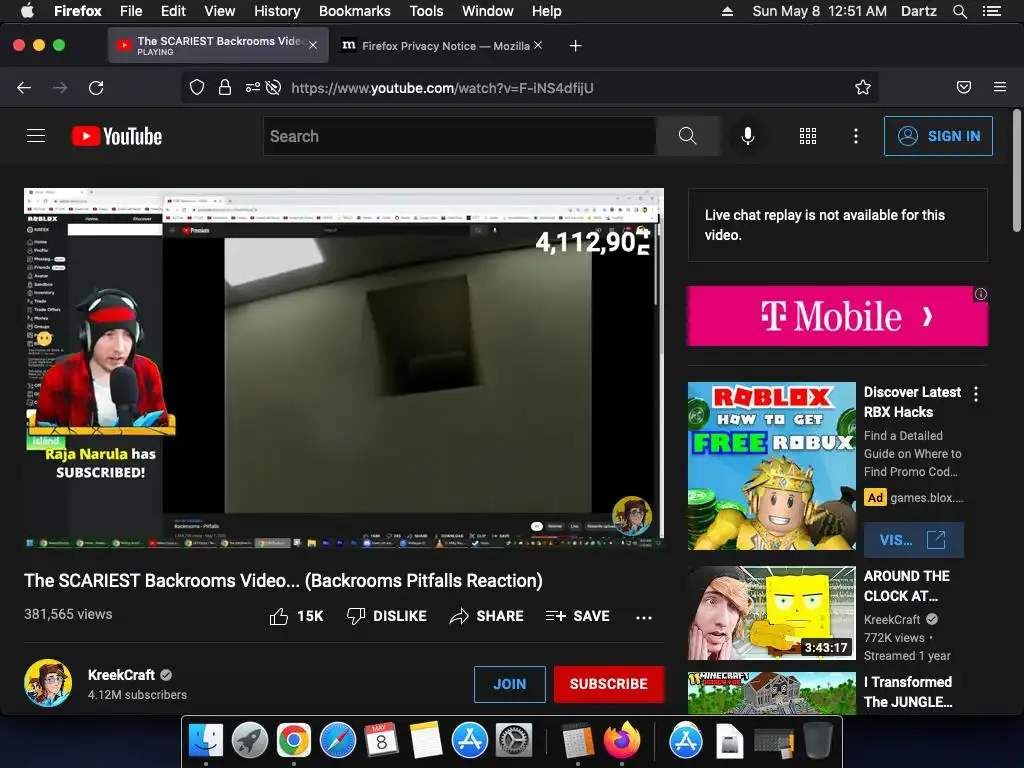Select The SCARIEST Backrooms Video tab
The height and width of the screenshot is (768, 1024).
pos(218,46)
